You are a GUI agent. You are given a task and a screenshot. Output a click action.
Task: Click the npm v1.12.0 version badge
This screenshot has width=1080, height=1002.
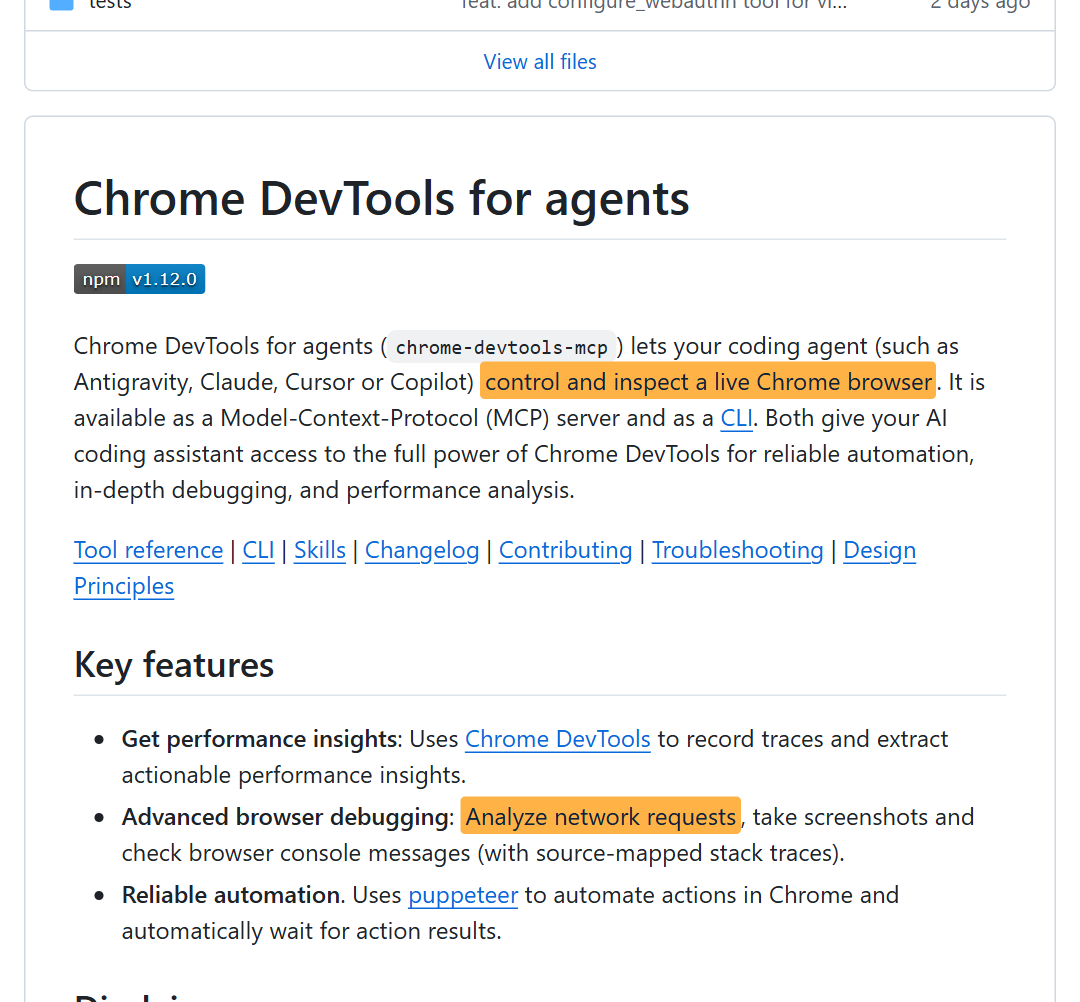pos(139,279)
